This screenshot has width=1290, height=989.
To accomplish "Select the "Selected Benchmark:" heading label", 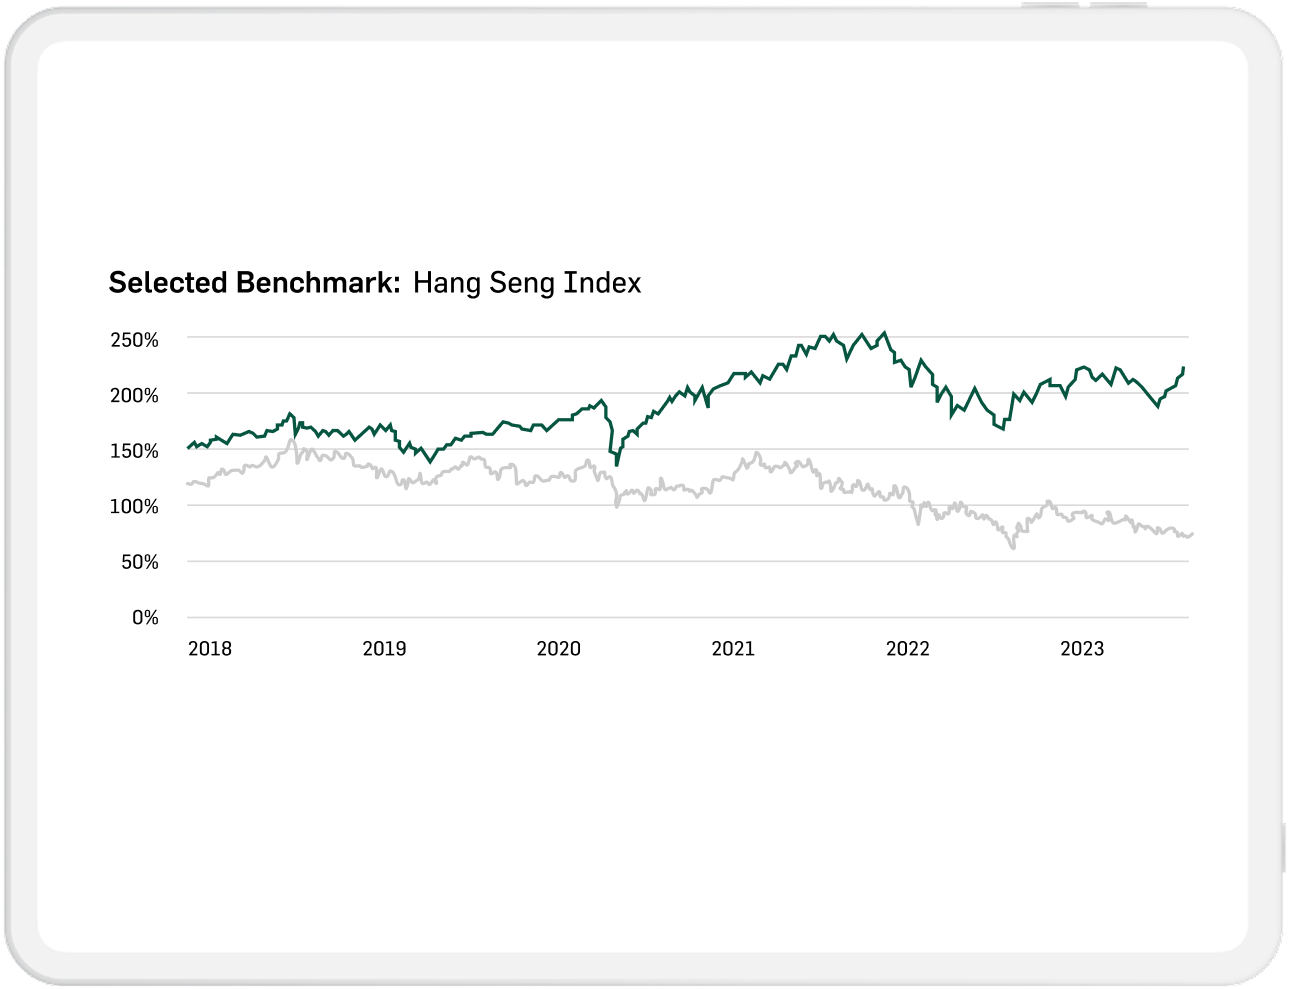I will pyautogui.click(x=254, y=283).
